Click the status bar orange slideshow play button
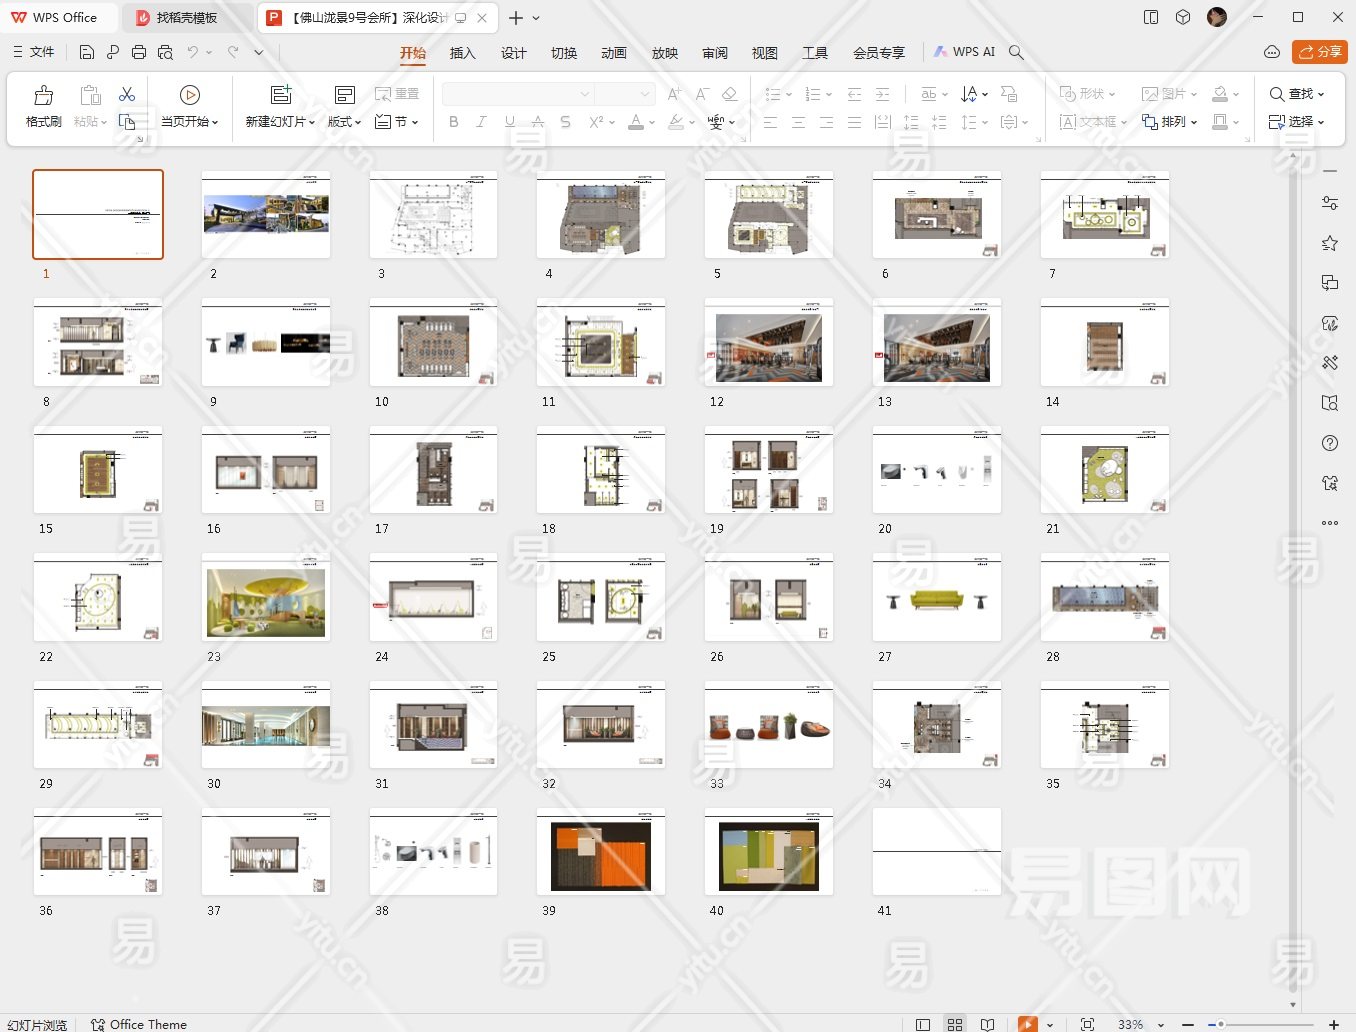 1027,1024
